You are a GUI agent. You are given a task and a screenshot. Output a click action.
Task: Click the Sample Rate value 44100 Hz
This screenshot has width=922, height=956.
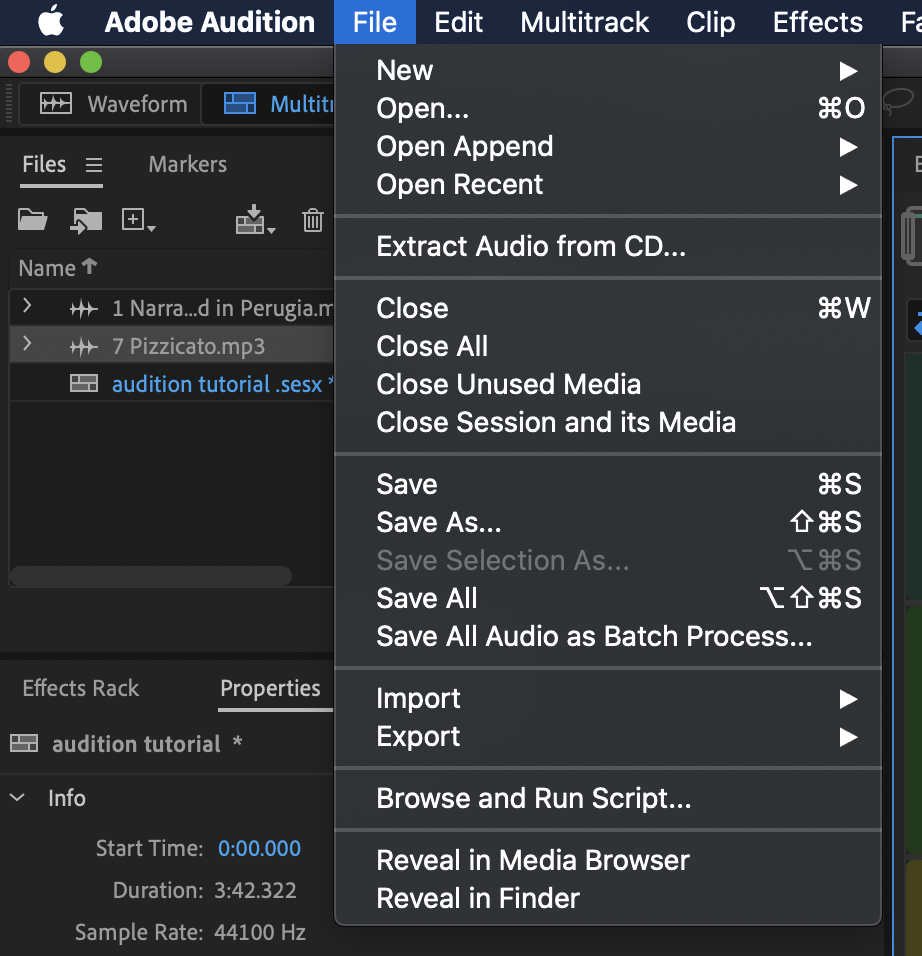click(260, 932)
